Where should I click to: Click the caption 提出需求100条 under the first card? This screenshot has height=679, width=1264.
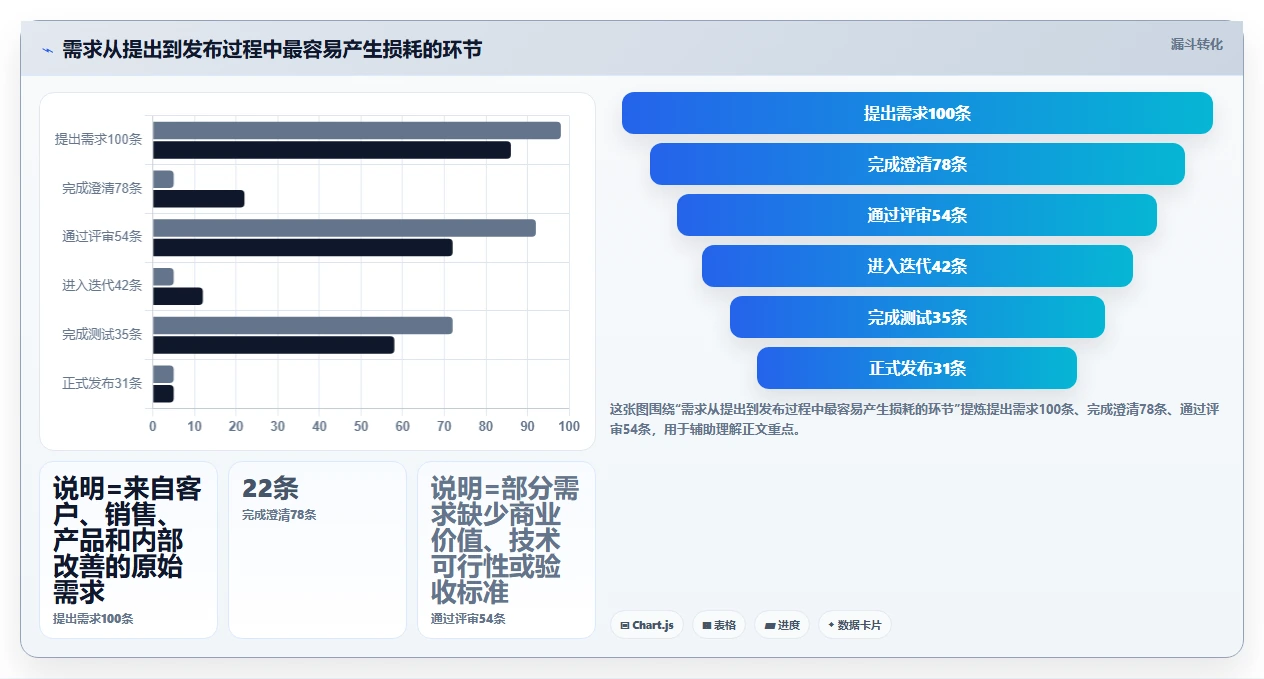click(x=93, y=619)
